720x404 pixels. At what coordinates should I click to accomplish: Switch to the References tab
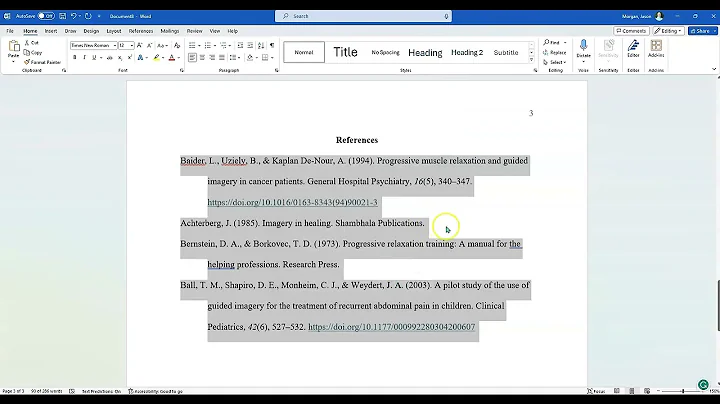pos(141,31)
